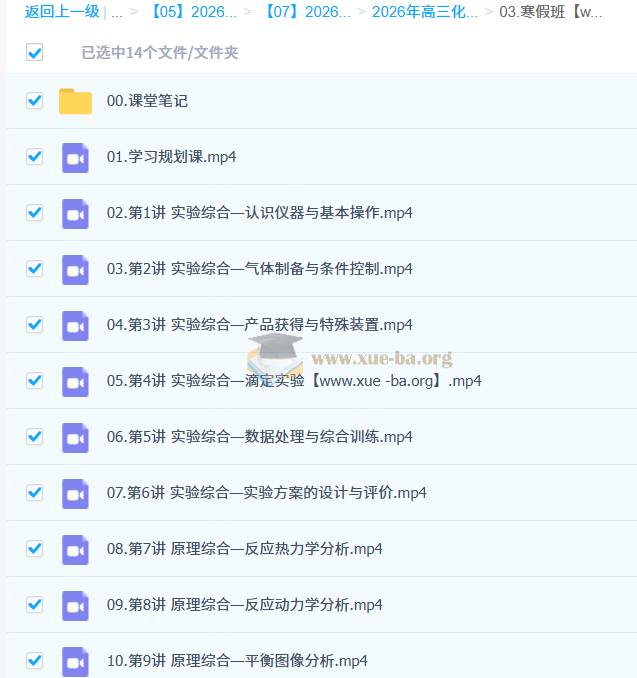Open the 00.课堂笔记 folder icon
Image resolution: width=637 pixels, height=678 pixels.
point(75,101)
